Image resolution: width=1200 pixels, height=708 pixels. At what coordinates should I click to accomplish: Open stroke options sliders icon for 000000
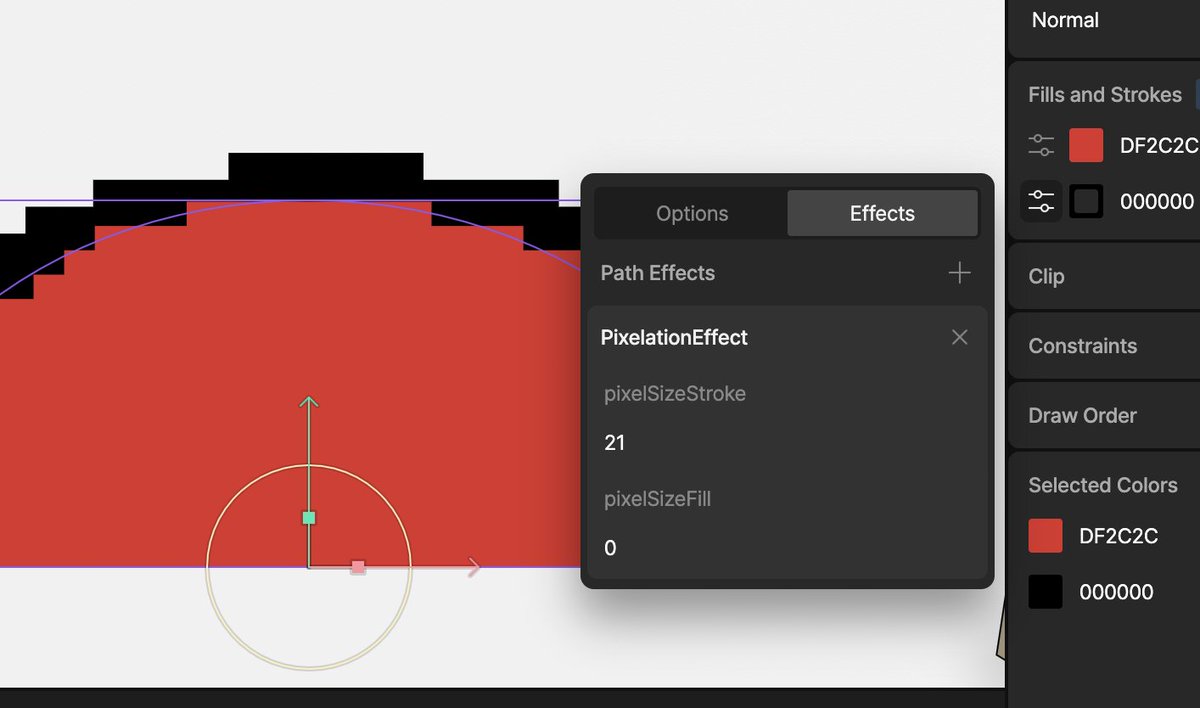click(x=1041, y=201)
